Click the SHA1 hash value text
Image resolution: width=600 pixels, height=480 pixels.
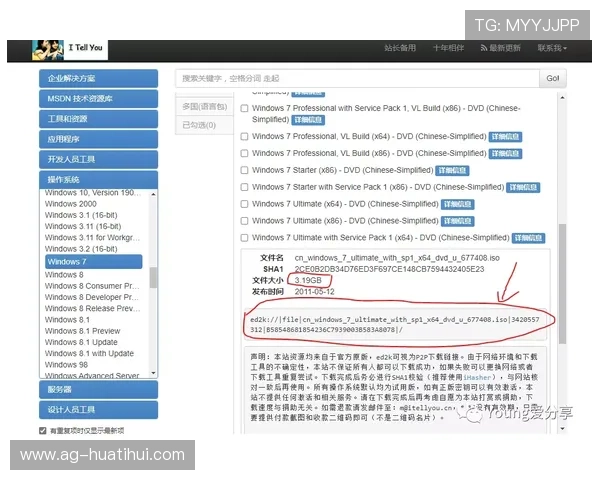389,269
